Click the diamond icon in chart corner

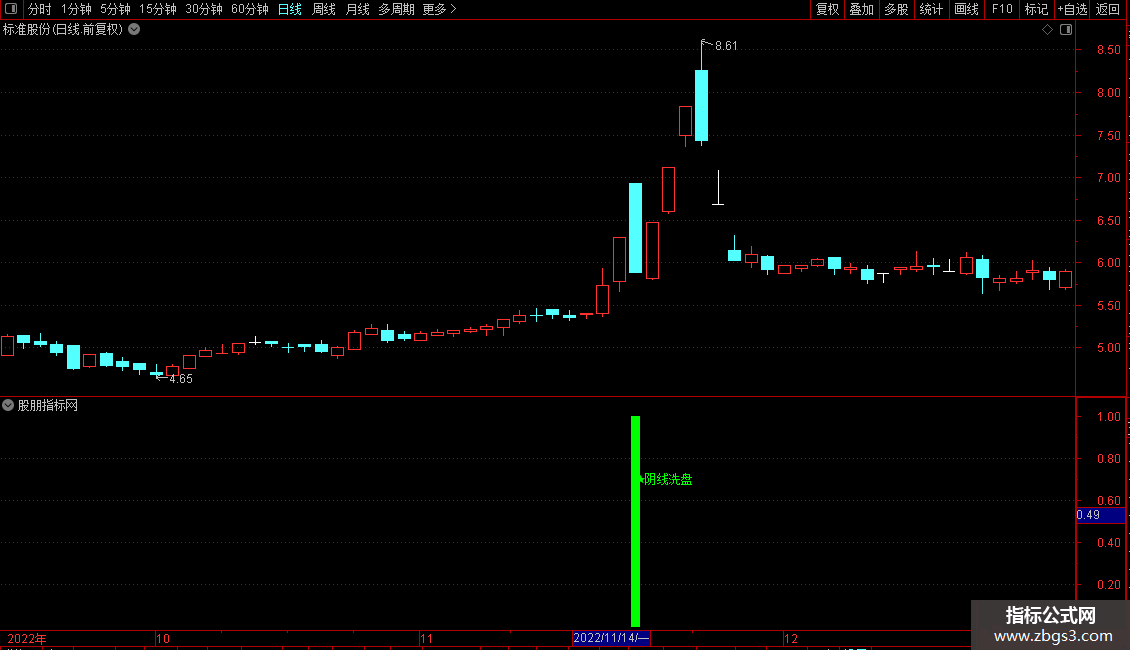click(1047, 30)
